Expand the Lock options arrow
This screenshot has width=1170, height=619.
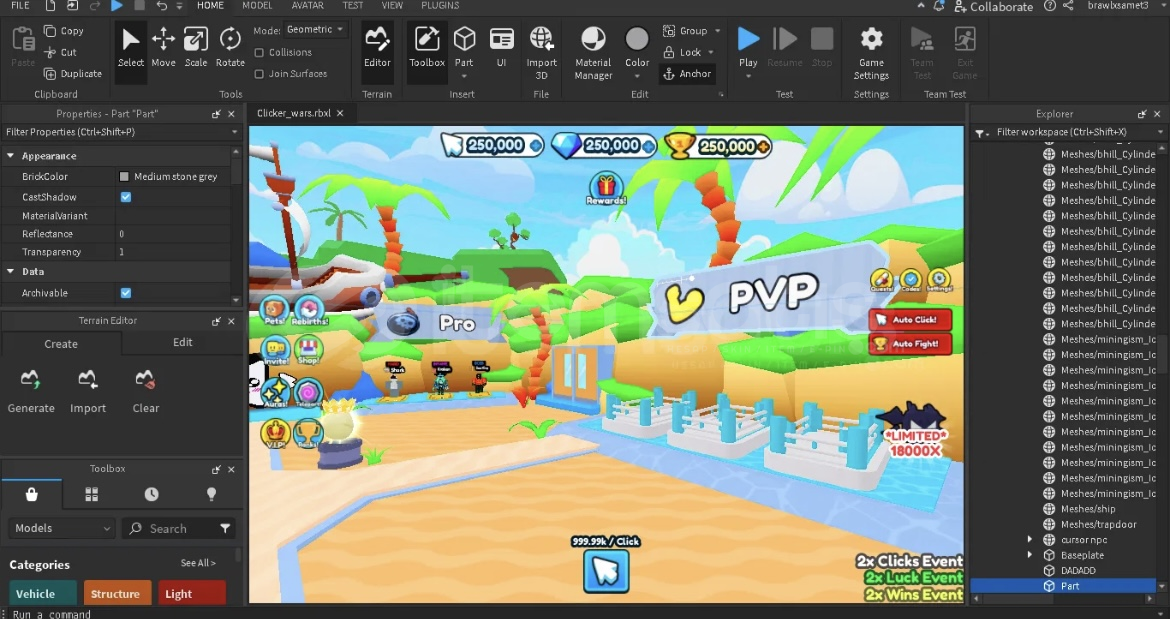click(711, 52)
